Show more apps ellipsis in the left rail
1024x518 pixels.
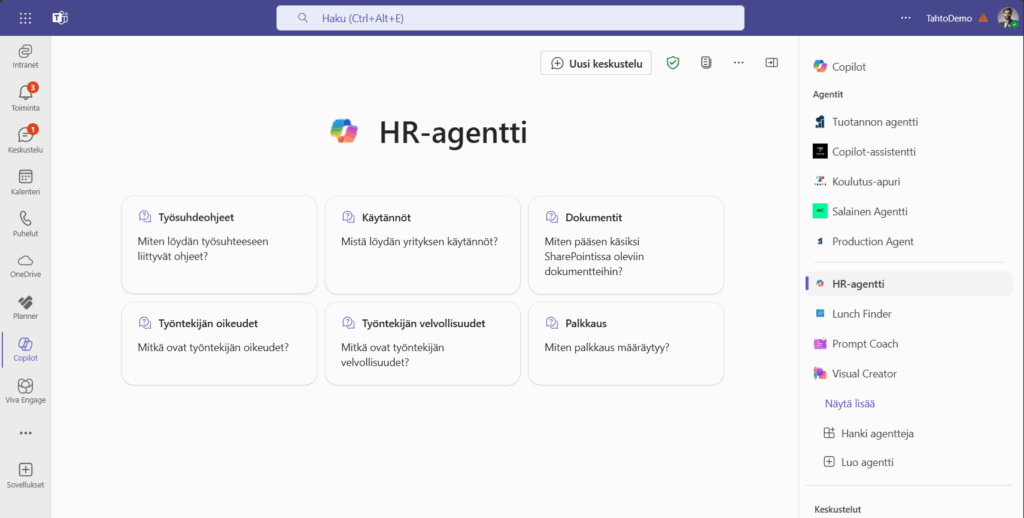(25, 433)
